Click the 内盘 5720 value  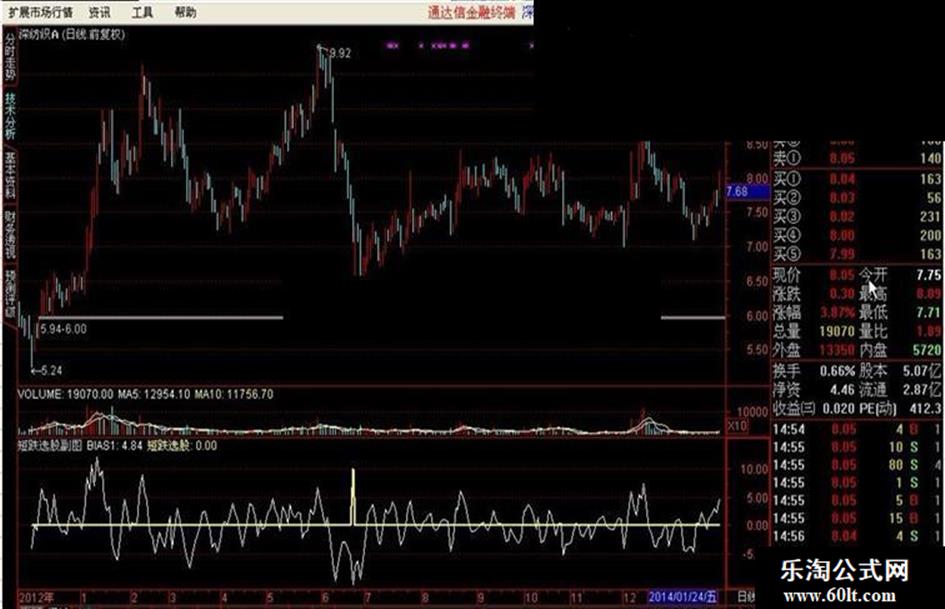(927, 350)
